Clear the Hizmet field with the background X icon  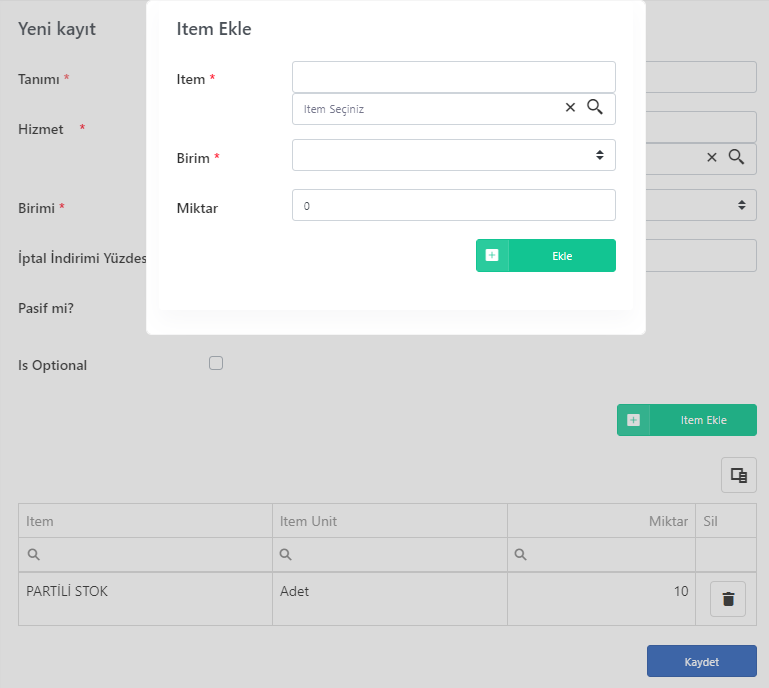(x=712, y=157)
